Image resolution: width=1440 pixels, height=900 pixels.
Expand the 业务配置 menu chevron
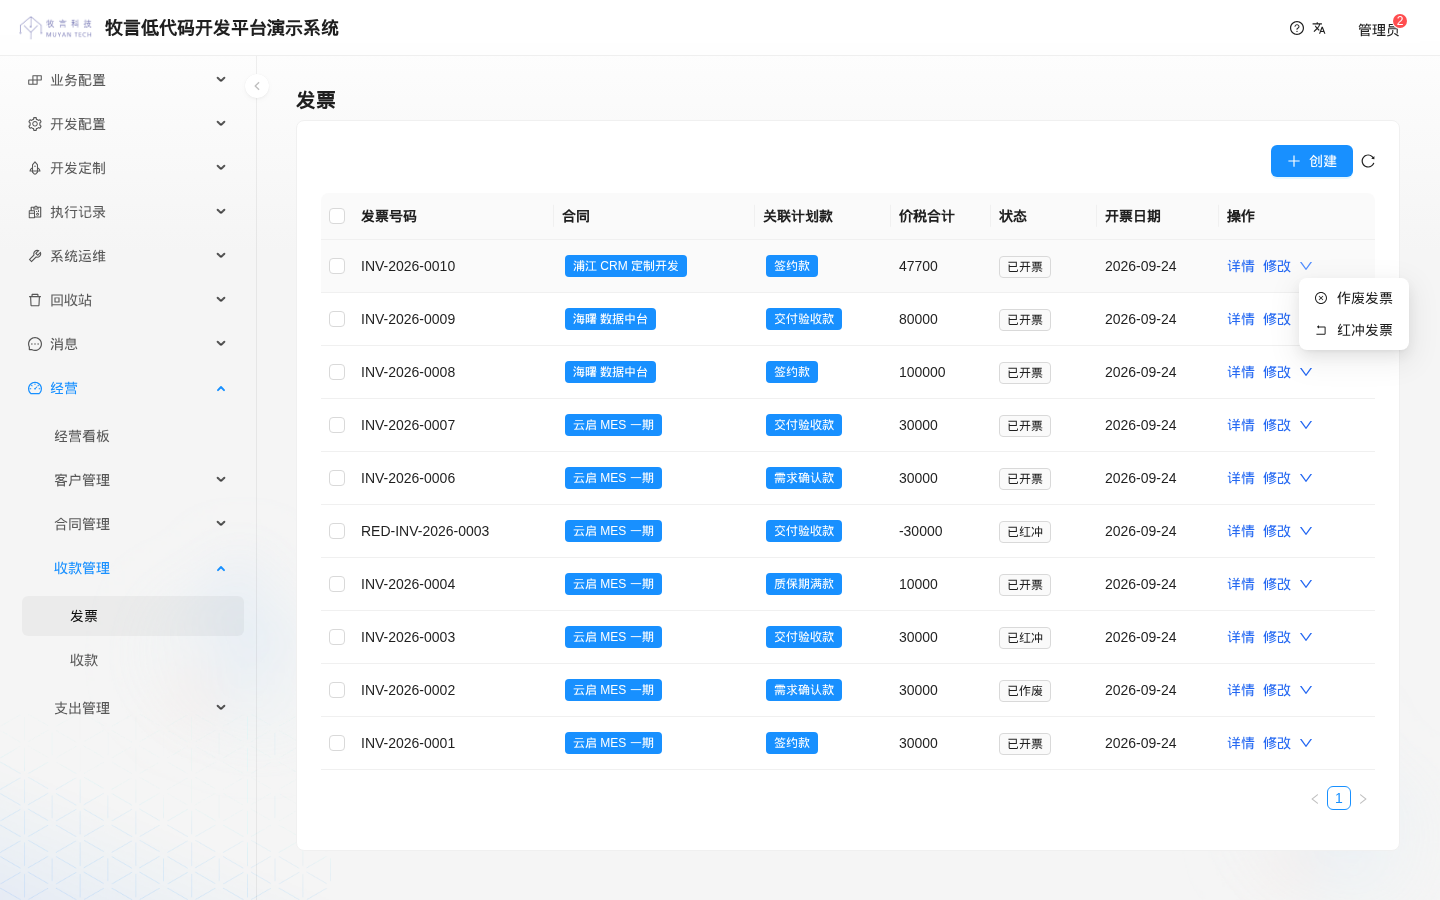pyautogui.click(x=221, y=80)
